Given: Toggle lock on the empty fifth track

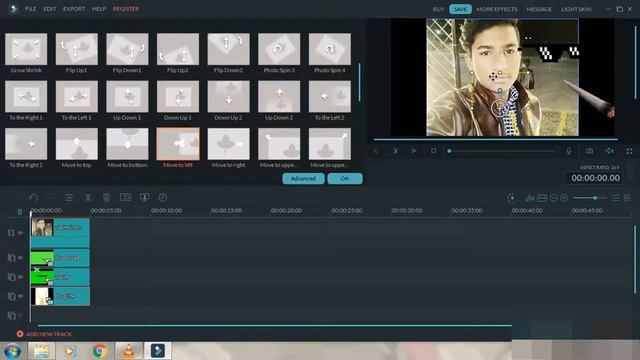Looking at the screenshot, I should (11, 315).
